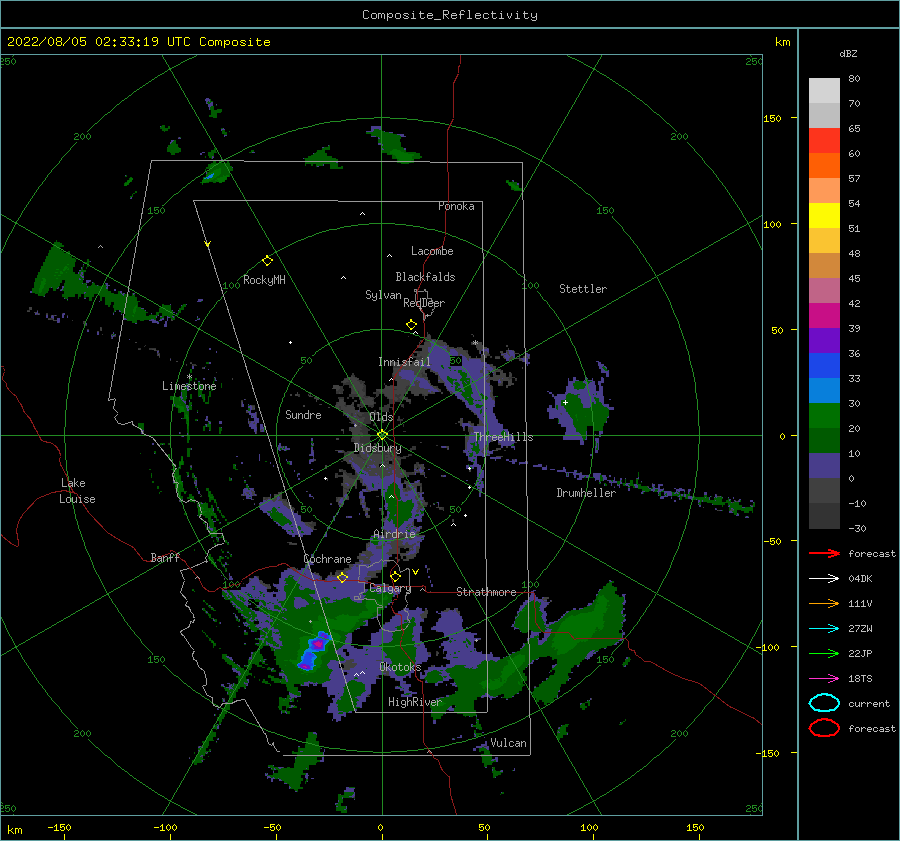900x841 pixels.
Task: Click the yellow swatch between 54 and 51 dBZ
Action: [x=824, y=216]
